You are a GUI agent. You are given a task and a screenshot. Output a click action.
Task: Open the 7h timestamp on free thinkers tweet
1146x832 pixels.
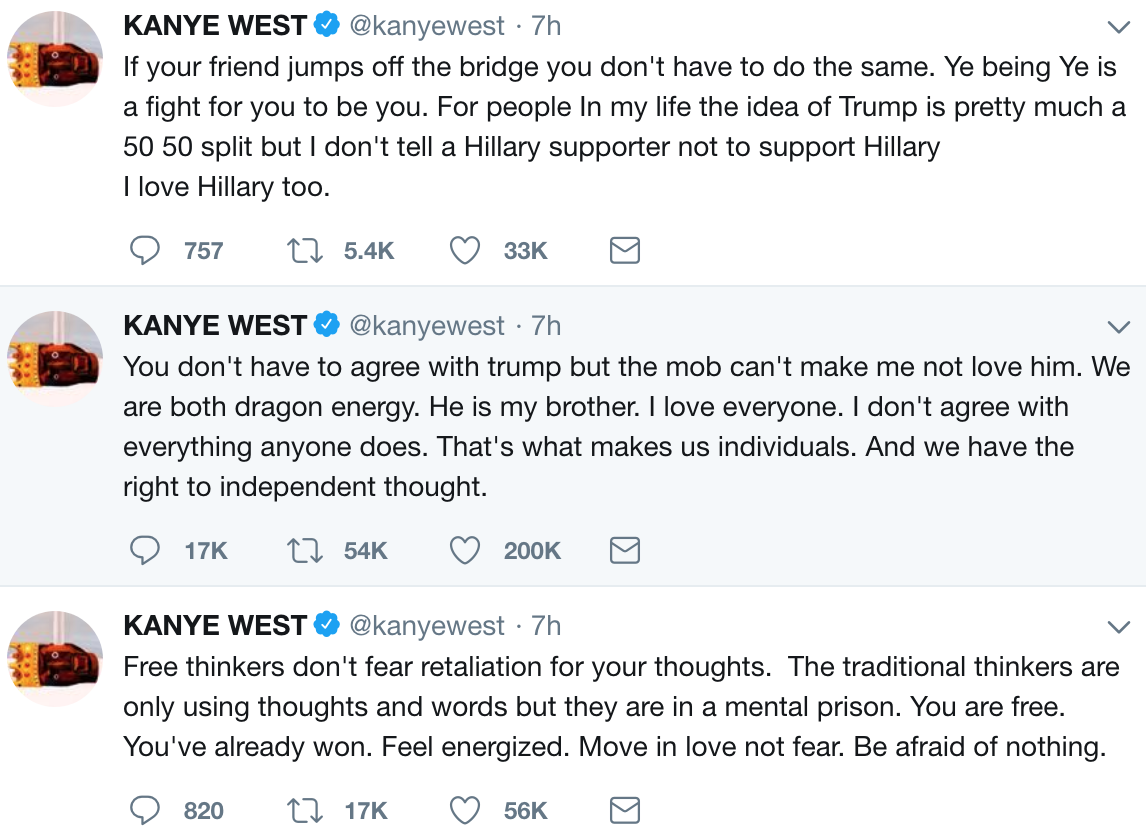[546, 626]
